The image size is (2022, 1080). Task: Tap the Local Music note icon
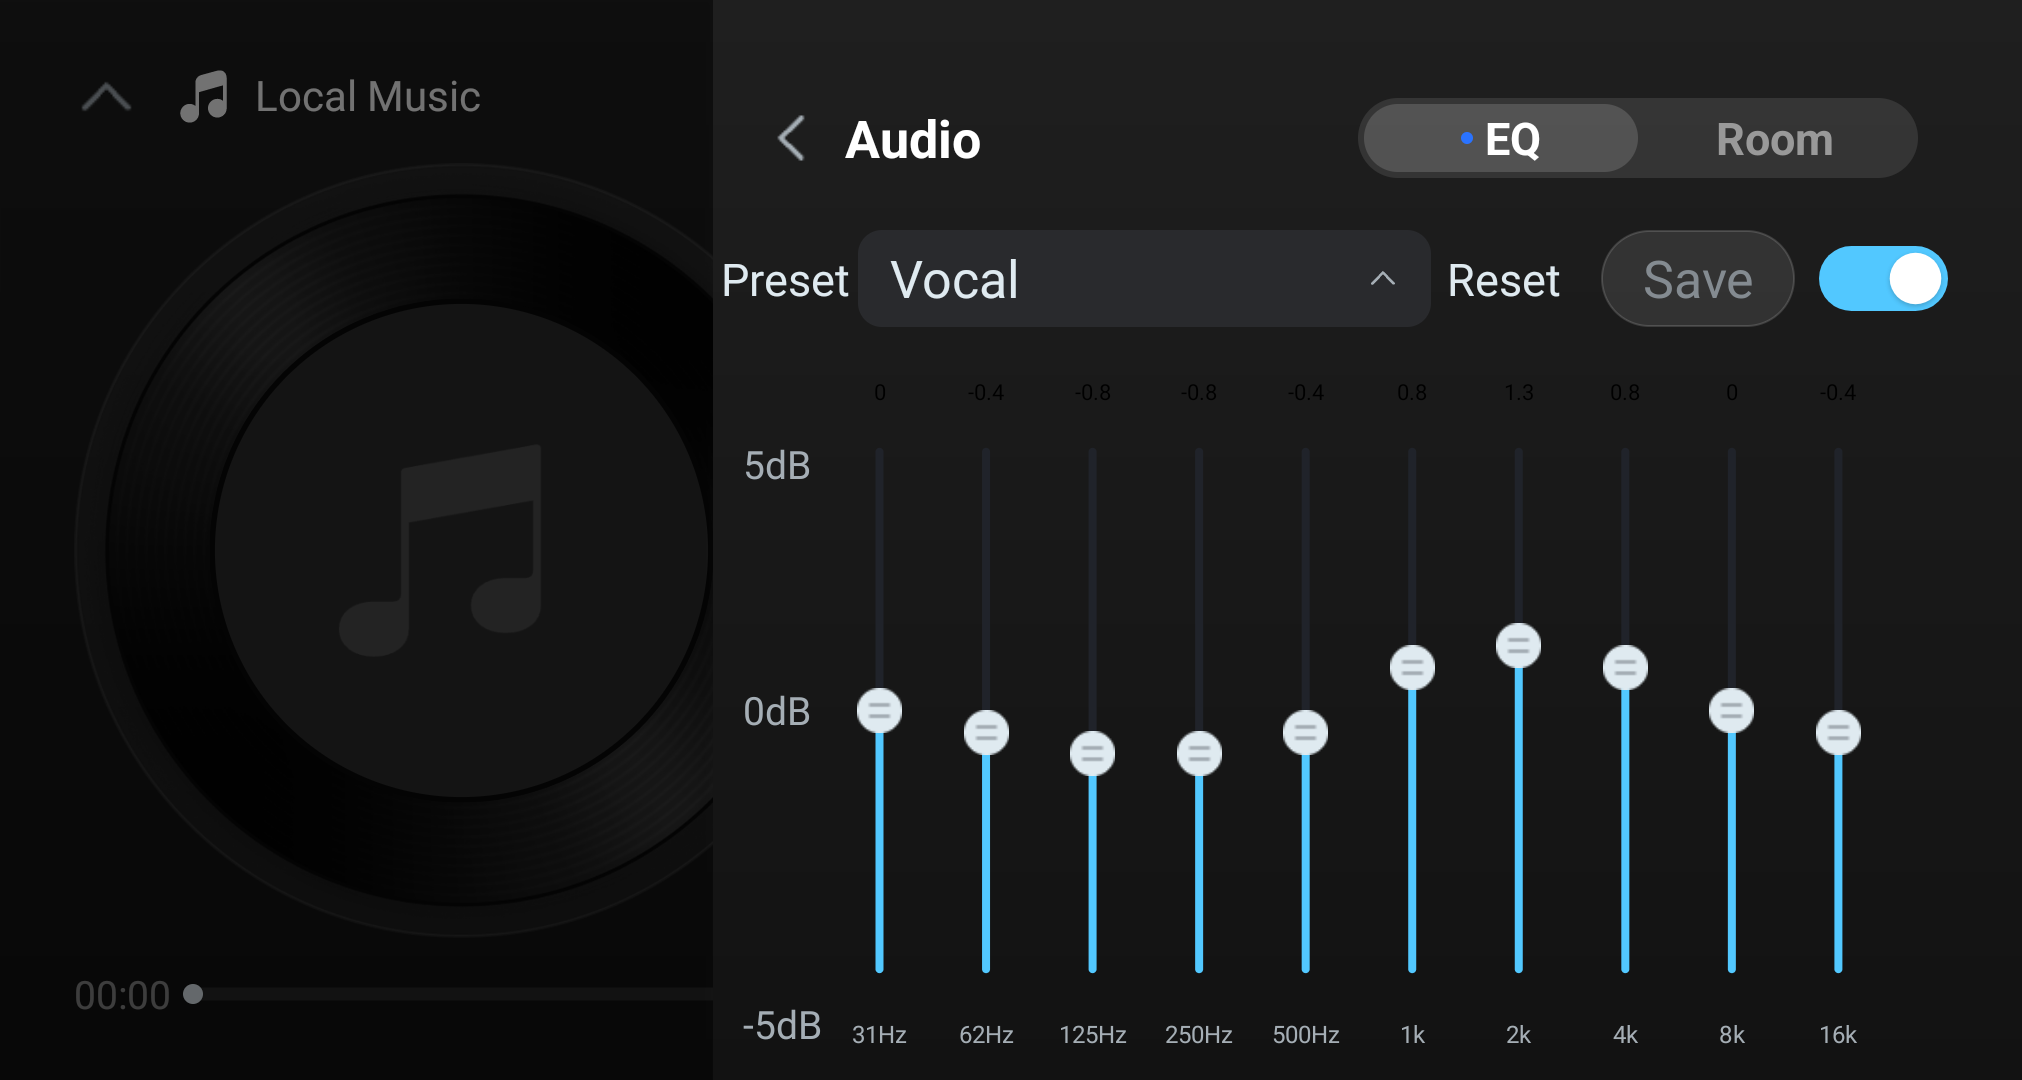point(204,97)
